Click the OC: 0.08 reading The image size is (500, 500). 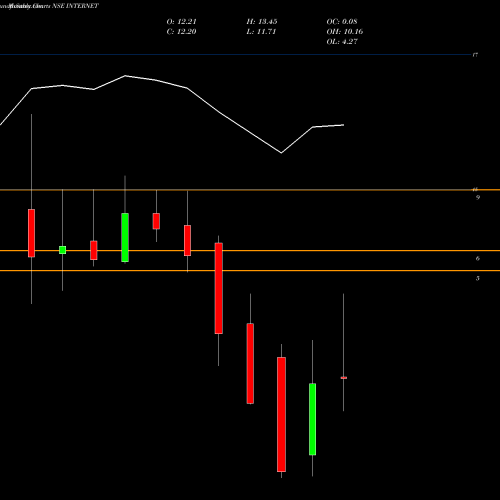coord(342,22)
